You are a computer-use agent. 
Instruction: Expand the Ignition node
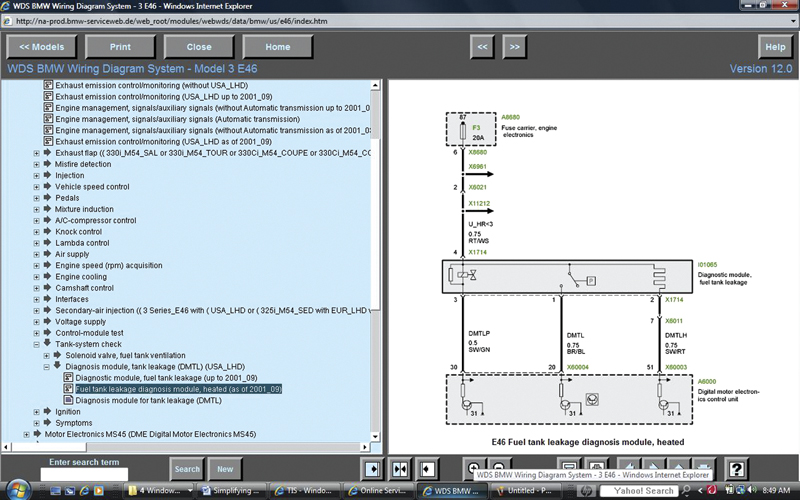[36, 412]
